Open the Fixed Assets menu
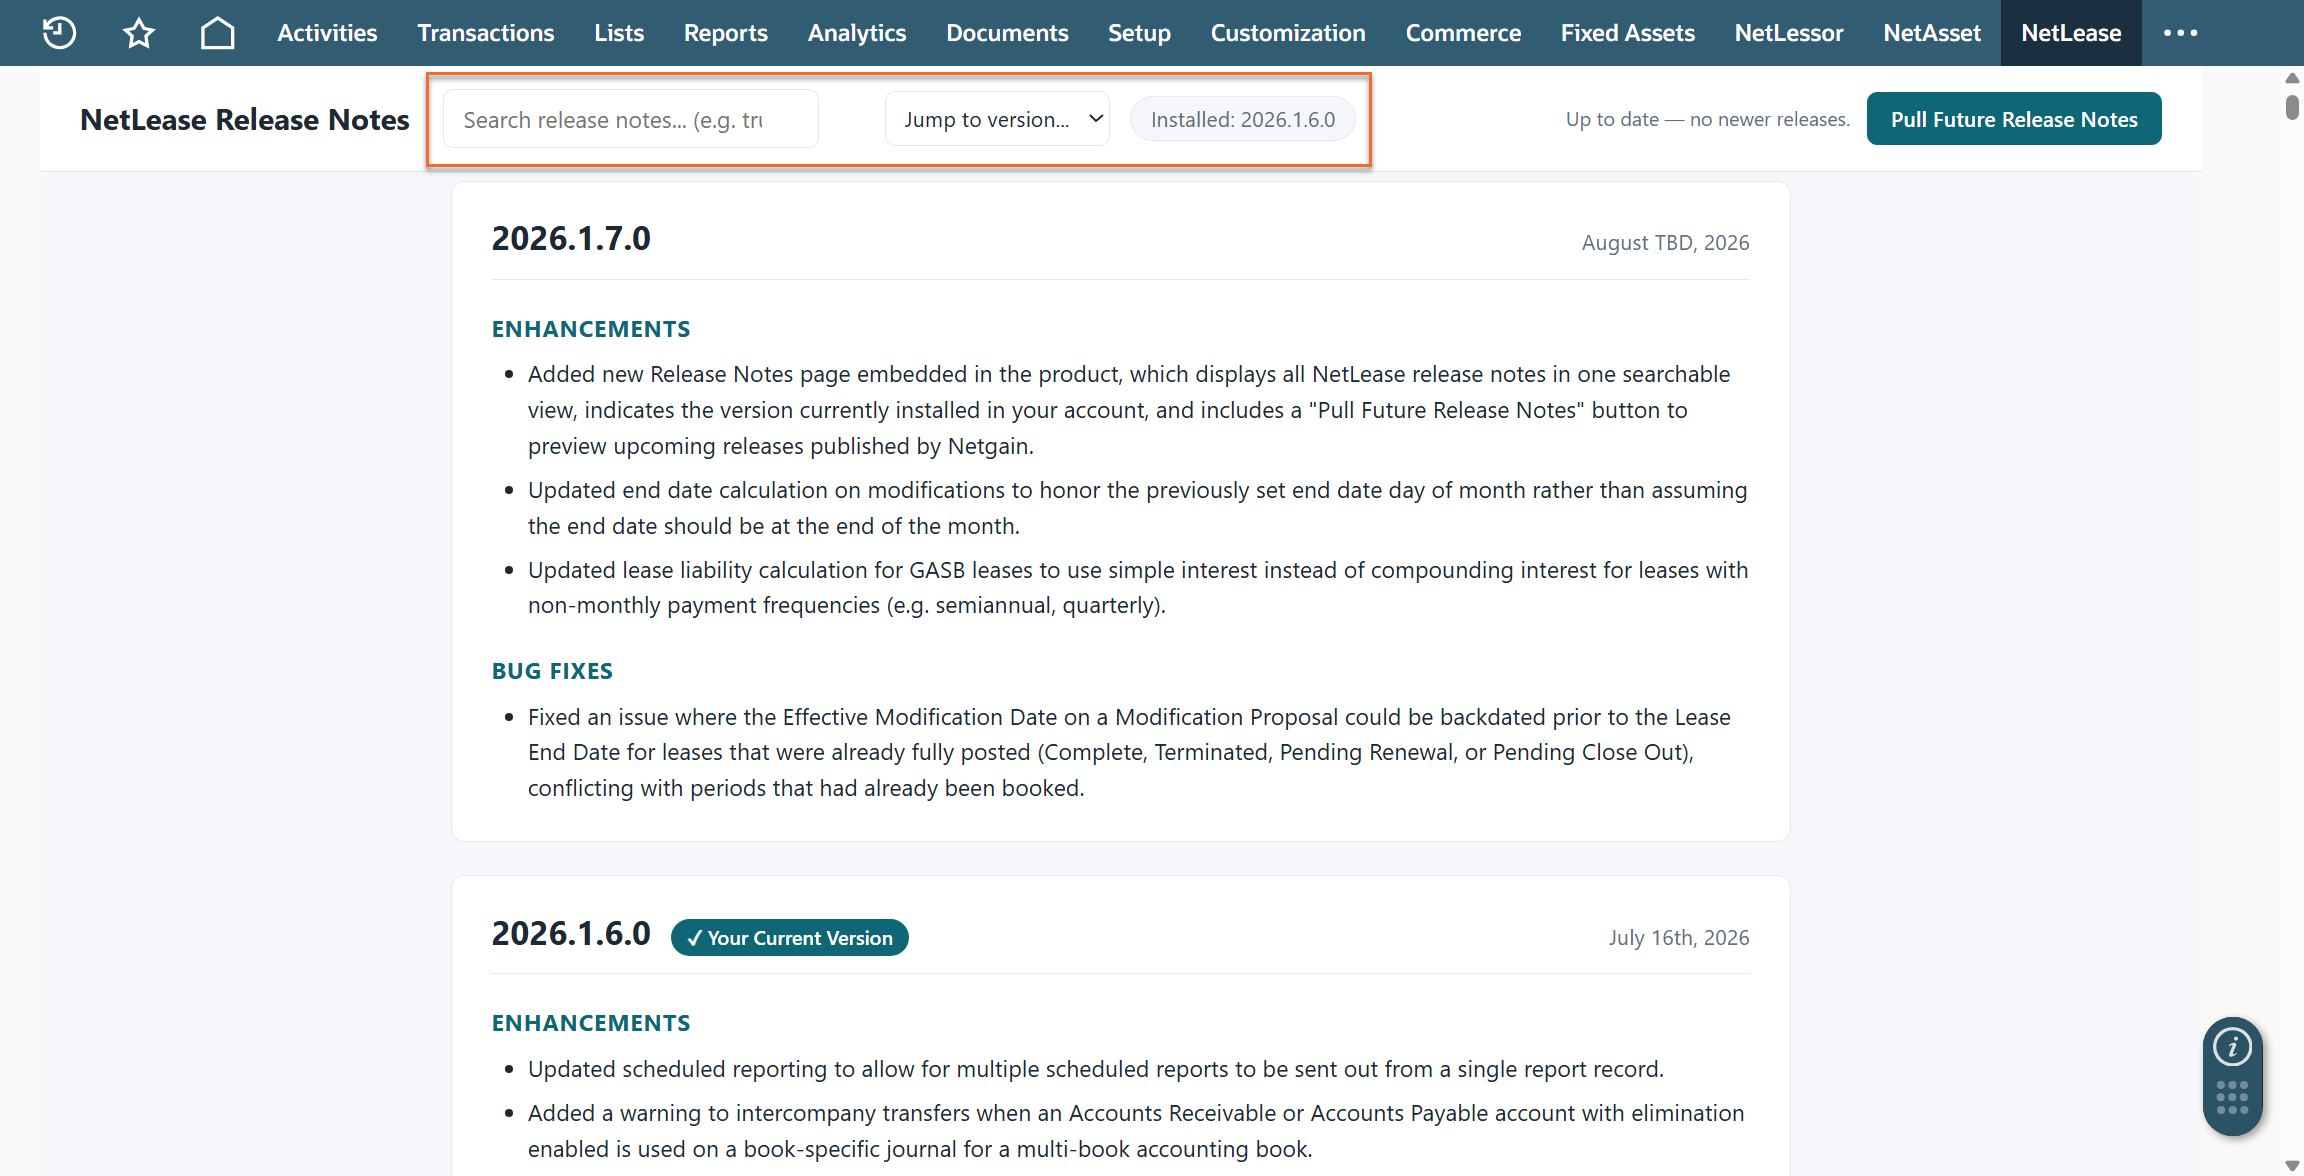This screenshot has height=1176, width=2304. tap(1628, 33)
